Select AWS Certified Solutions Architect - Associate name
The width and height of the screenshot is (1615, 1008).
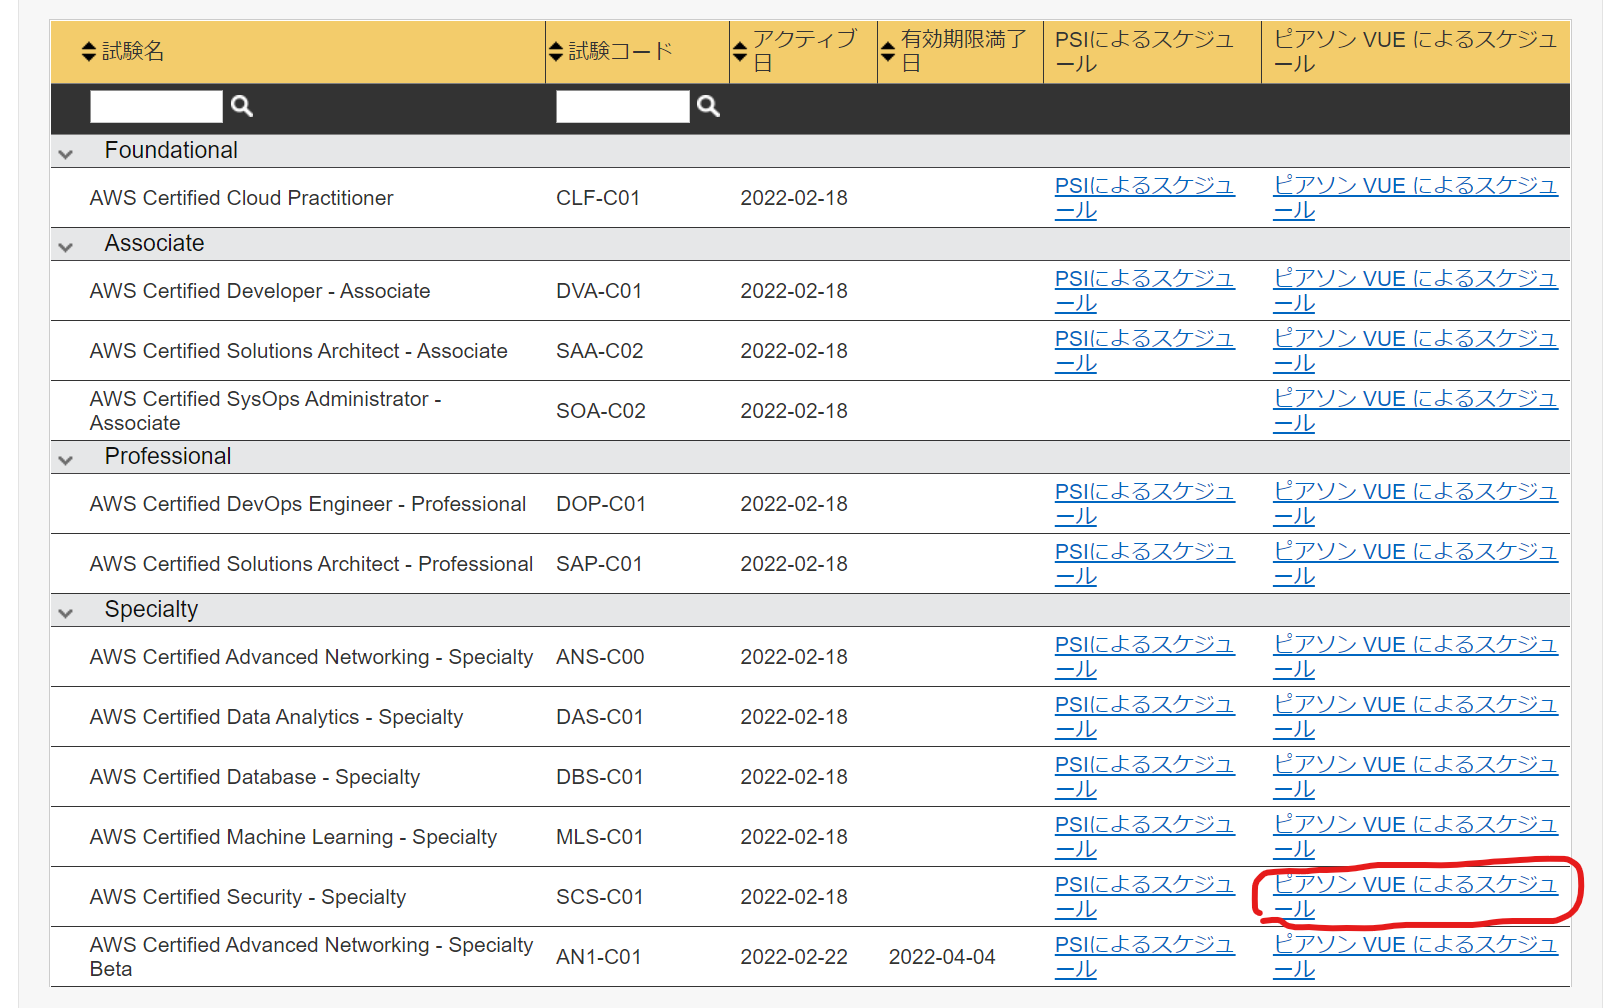pos(299,351)
